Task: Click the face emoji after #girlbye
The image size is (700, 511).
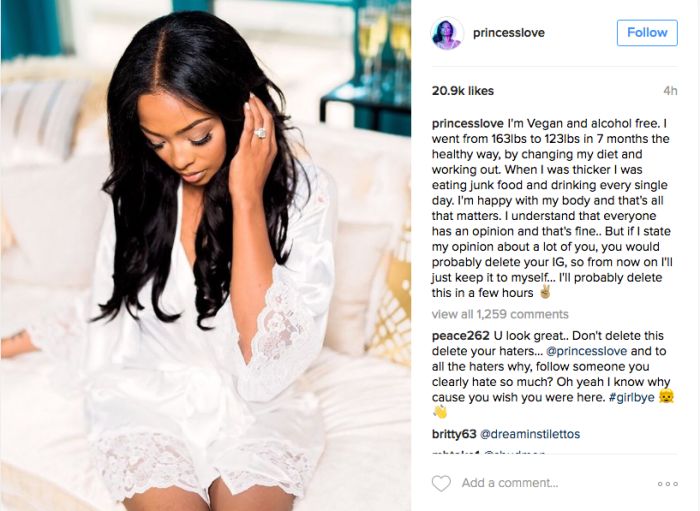Action: pyautogui.click(x=666, y=396)
